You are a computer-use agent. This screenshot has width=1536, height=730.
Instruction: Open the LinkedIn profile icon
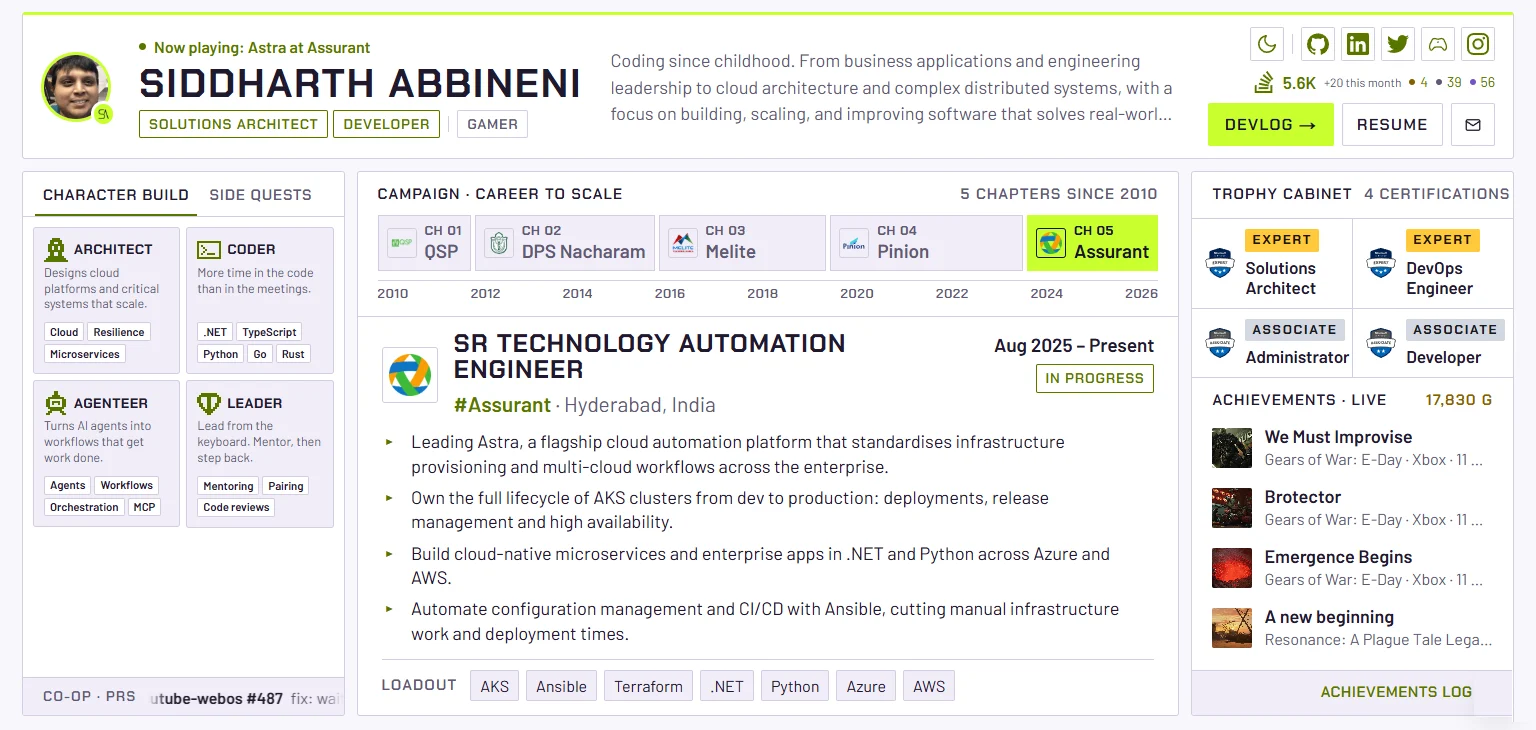[x=1358, y=44]
